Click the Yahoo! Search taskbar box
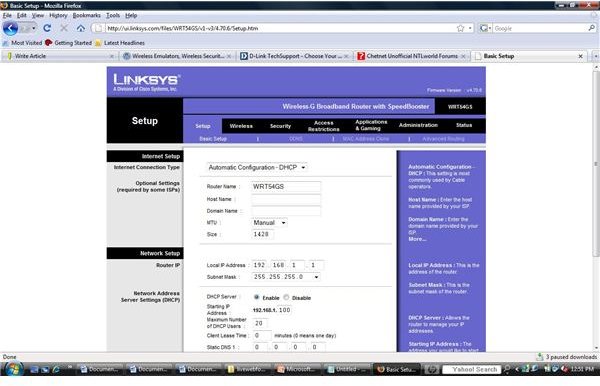The width and height of the screenshot is (600, 386). tap(471, 370)
